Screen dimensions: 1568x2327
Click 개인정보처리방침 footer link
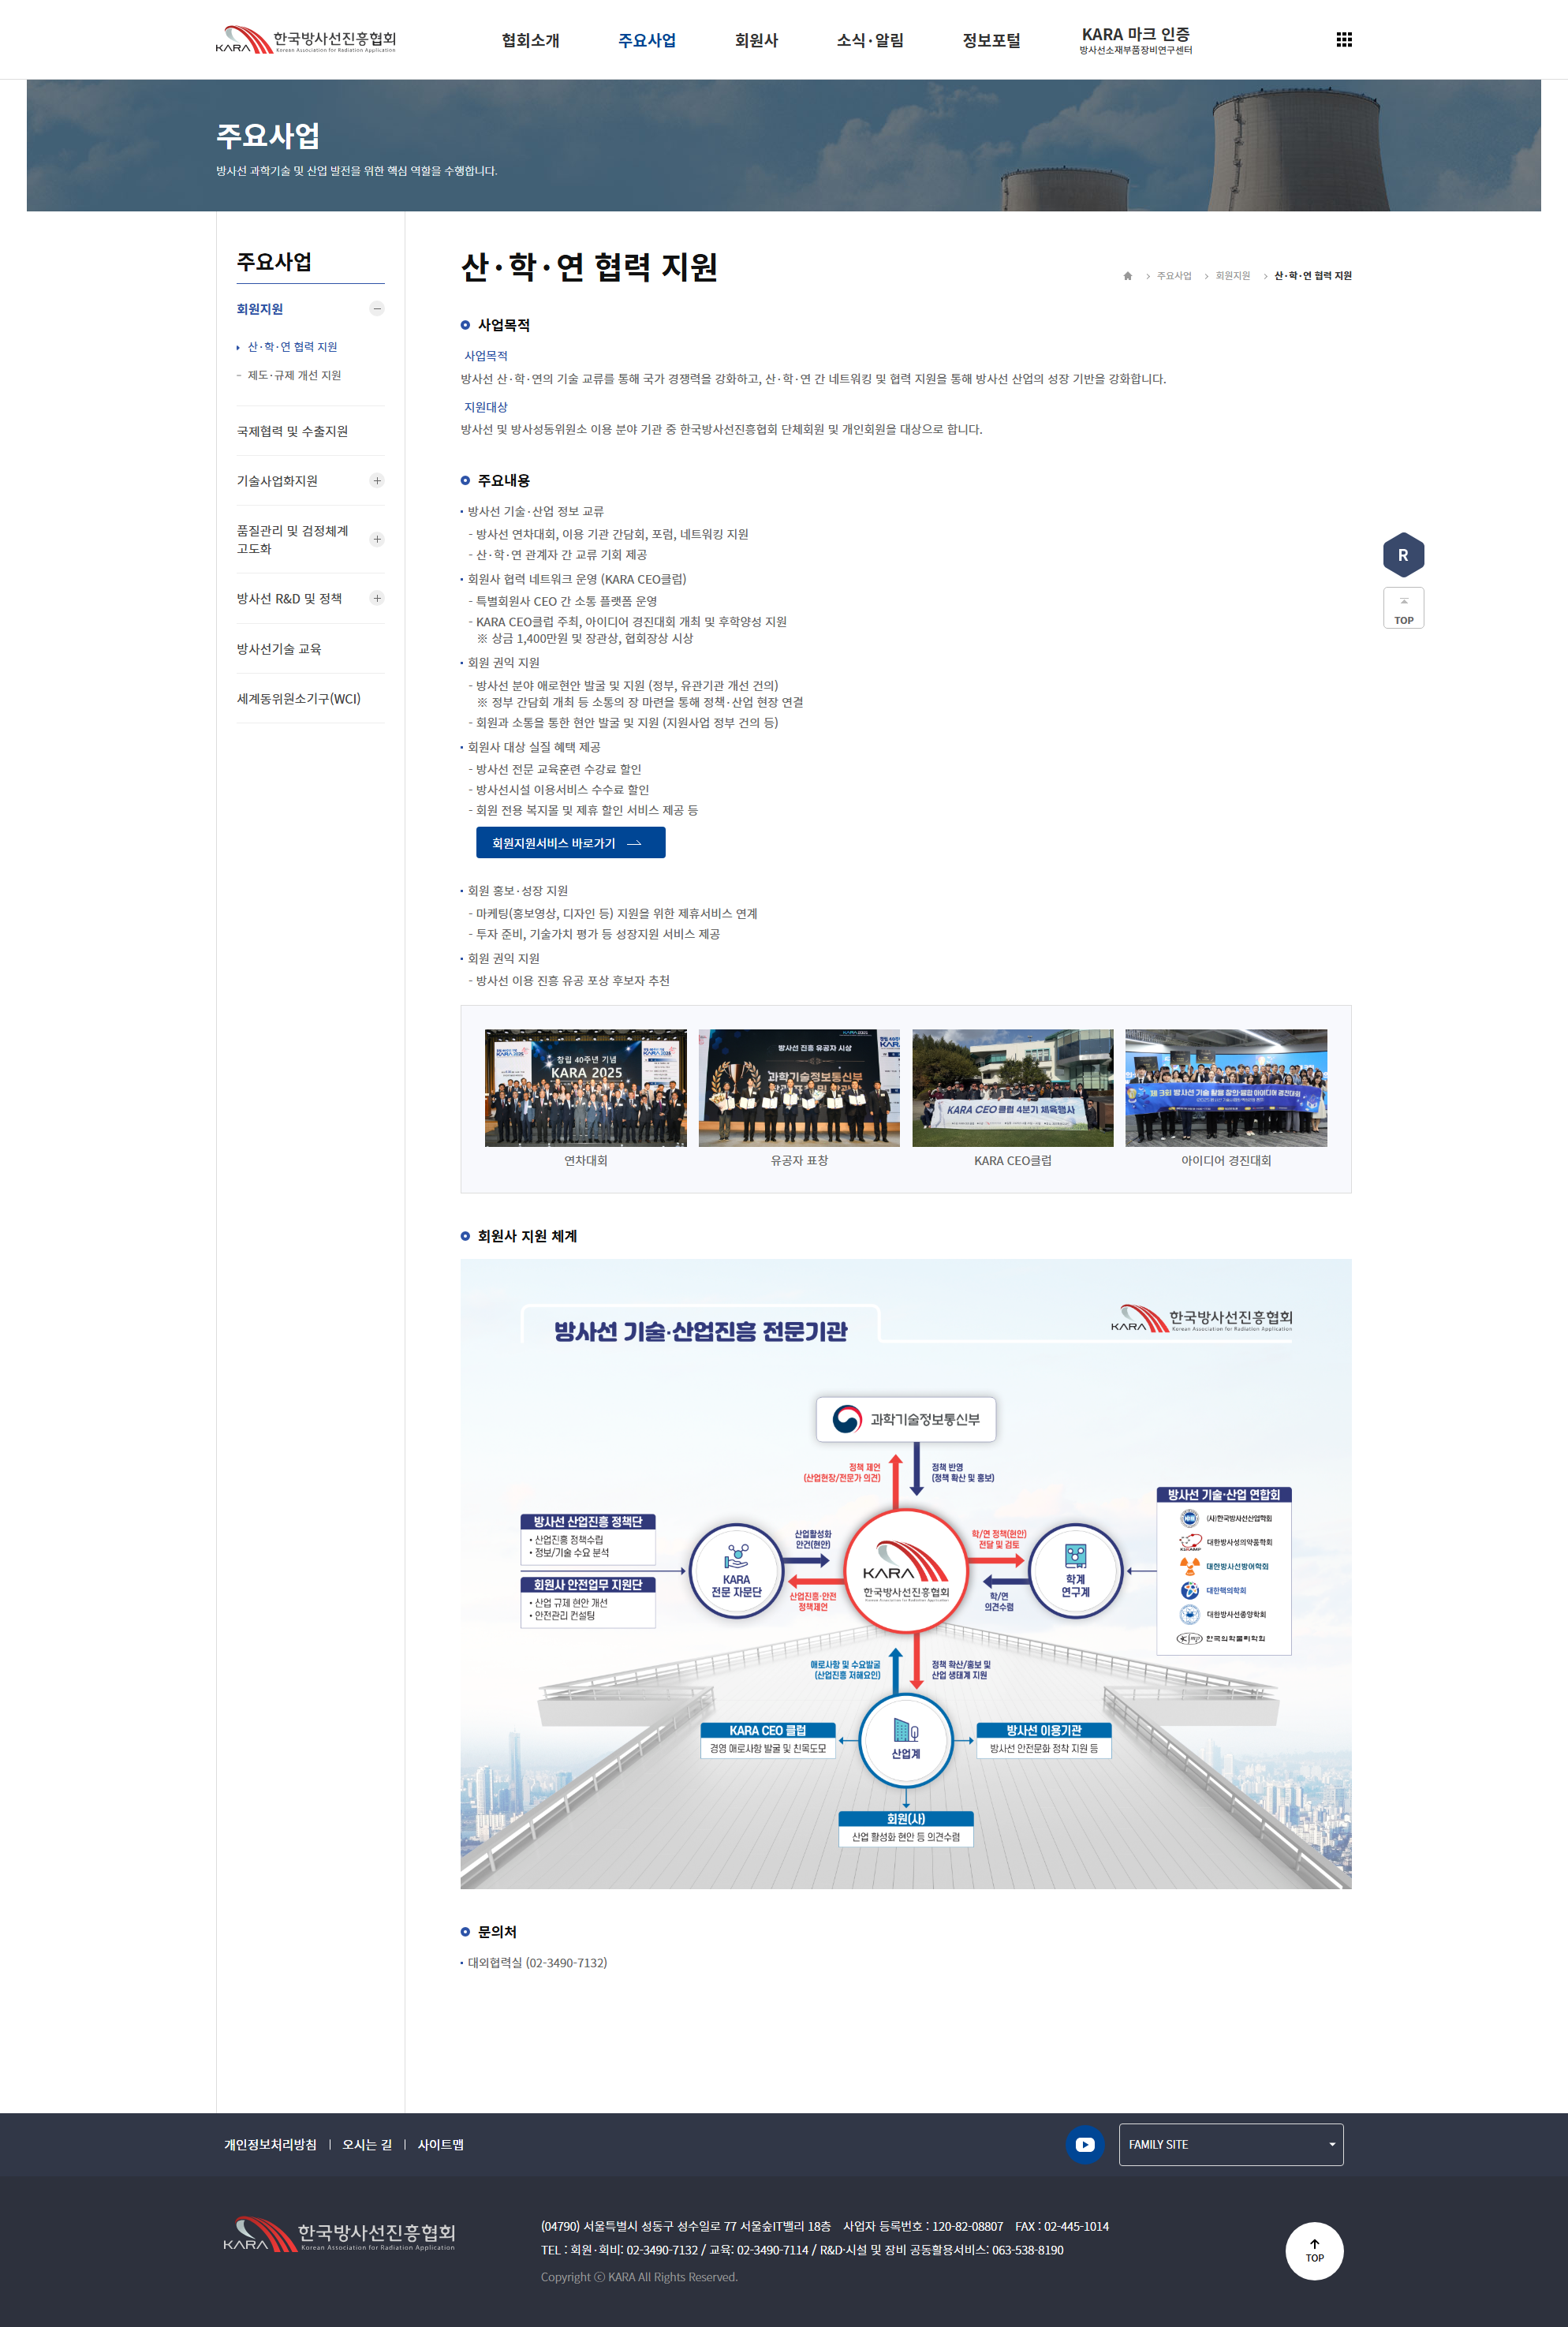pyautogui.click(x=270, y=2144)
